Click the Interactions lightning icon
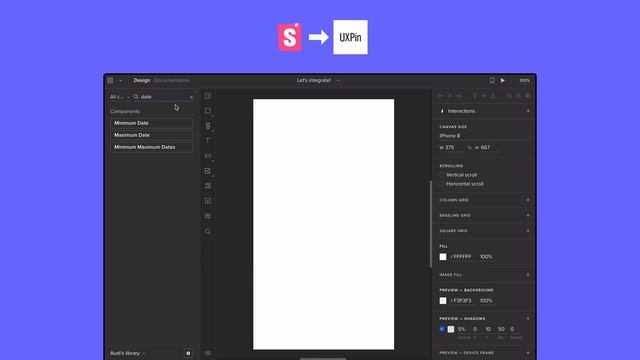 pos(442,111)
